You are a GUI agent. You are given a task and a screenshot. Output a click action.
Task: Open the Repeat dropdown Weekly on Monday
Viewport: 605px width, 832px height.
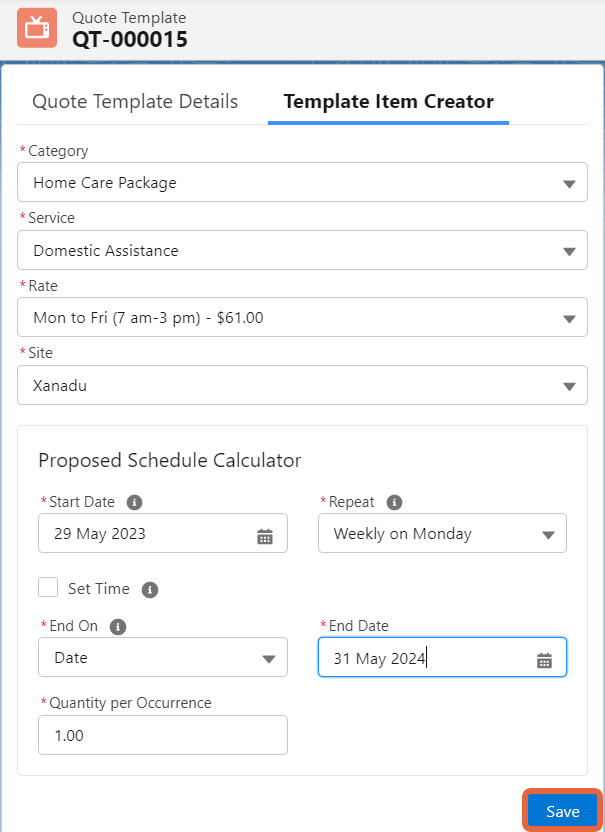coord(442,534)
